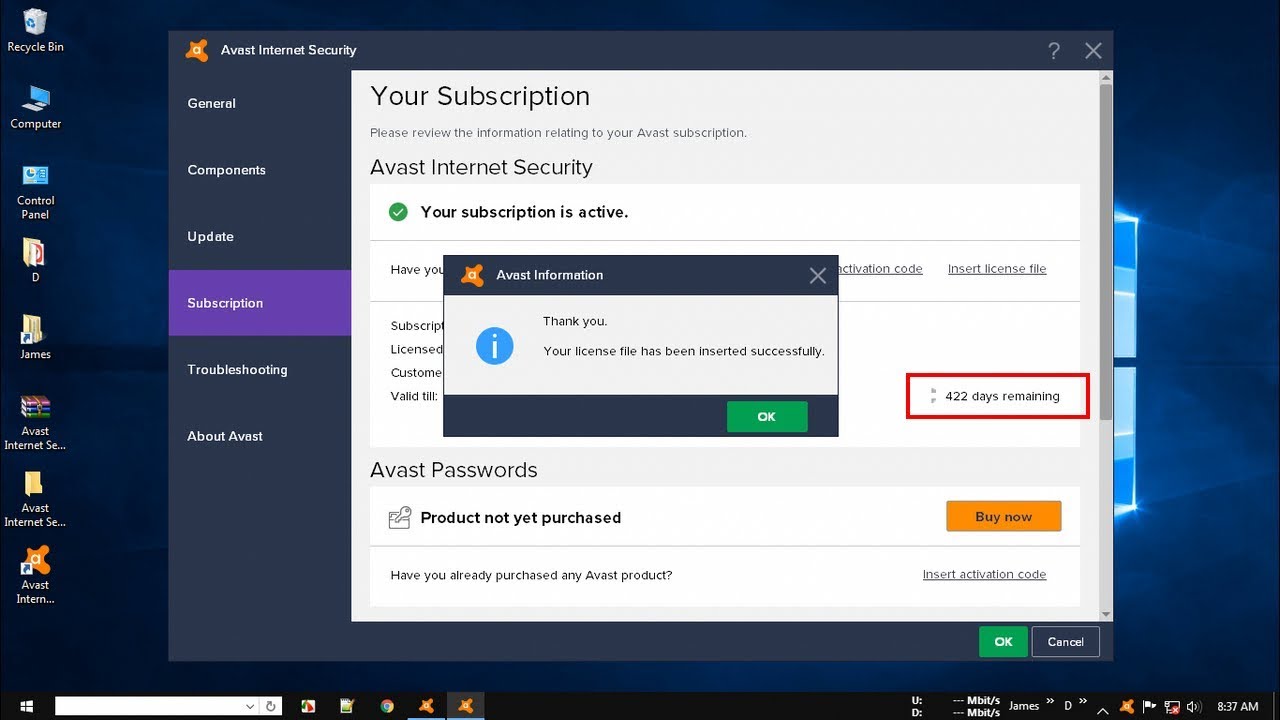Viewport: 1280px width, 720px height.
Task: Open the Components settings section
Action: click(226, 170)
